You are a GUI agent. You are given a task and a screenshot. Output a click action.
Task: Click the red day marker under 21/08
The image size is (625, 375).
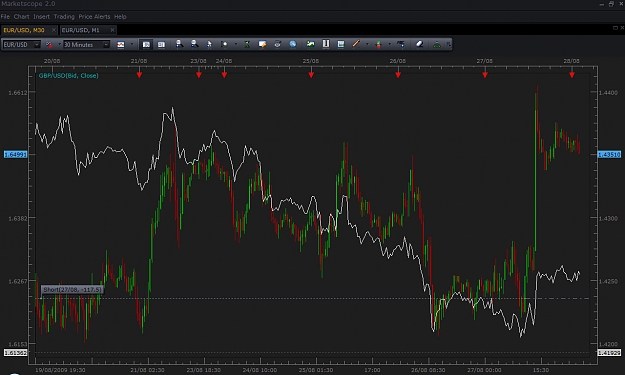(x=139, y=75)
